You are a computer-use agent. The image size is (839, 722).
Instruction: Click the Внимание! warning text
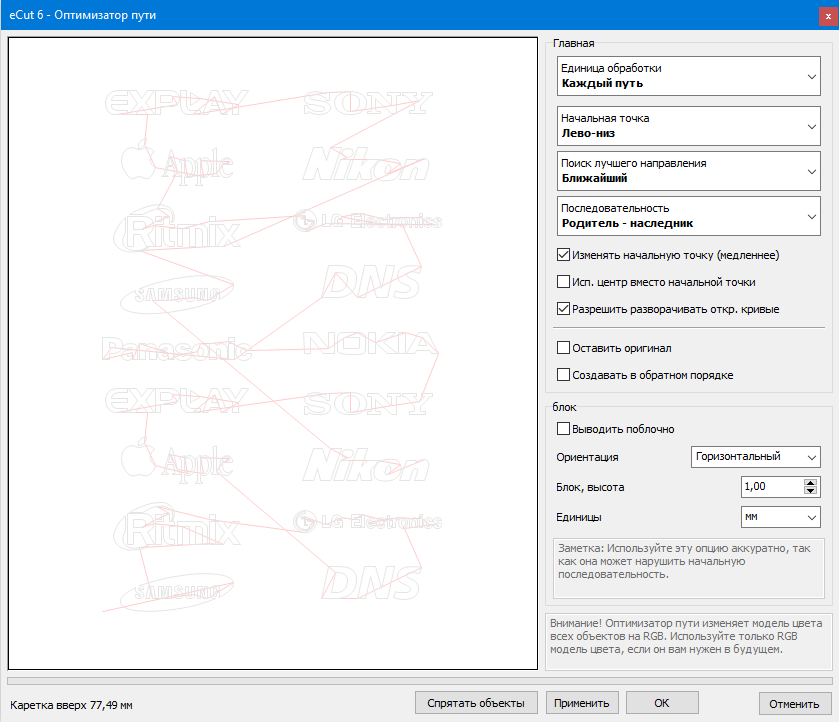tap(687, 636)
